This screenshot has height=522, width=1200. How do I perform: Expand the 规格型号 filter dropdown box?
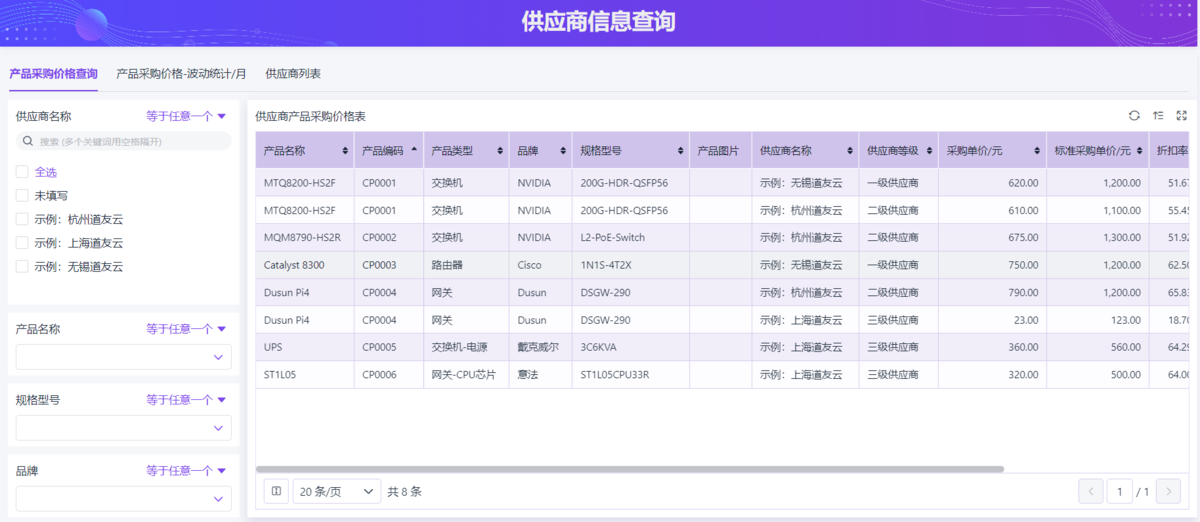click(x=123, y=428)
